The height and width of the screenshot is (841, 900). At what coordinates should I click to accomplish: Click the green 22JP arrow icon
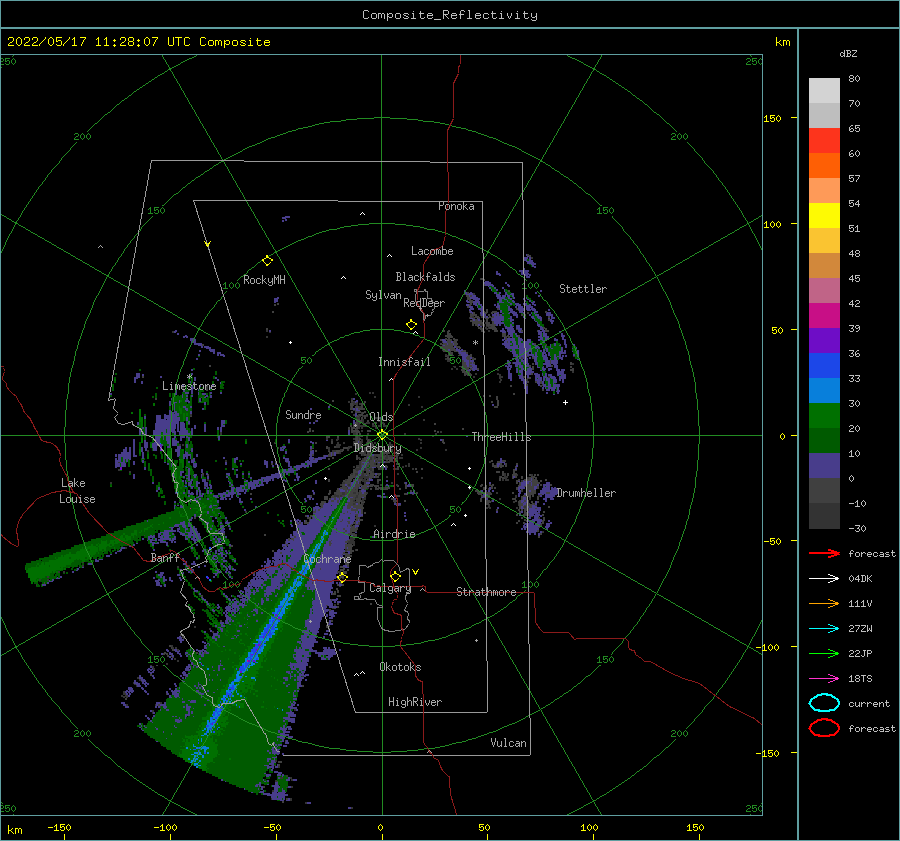click(x=824, y=653)
